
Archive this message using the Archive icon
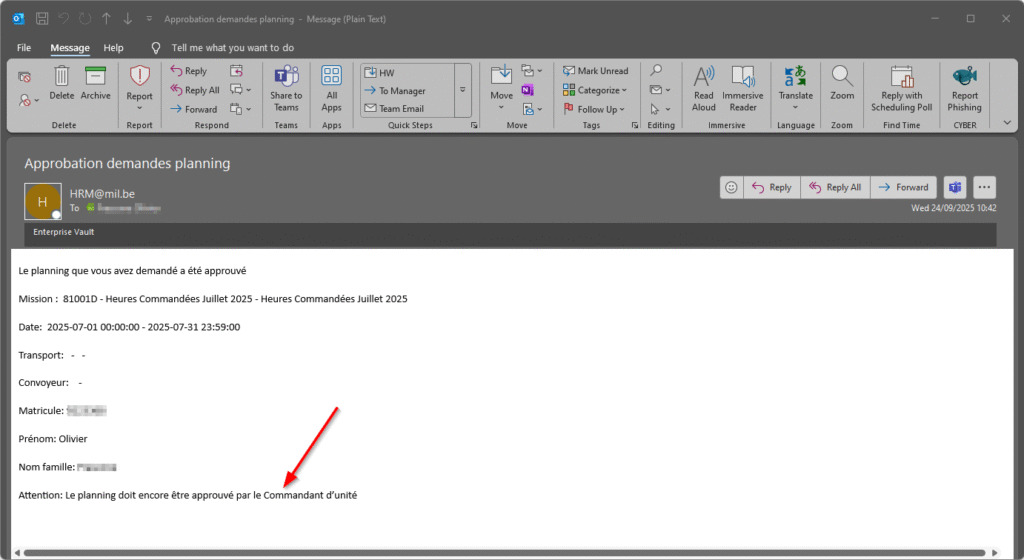(x=95, y=79)
